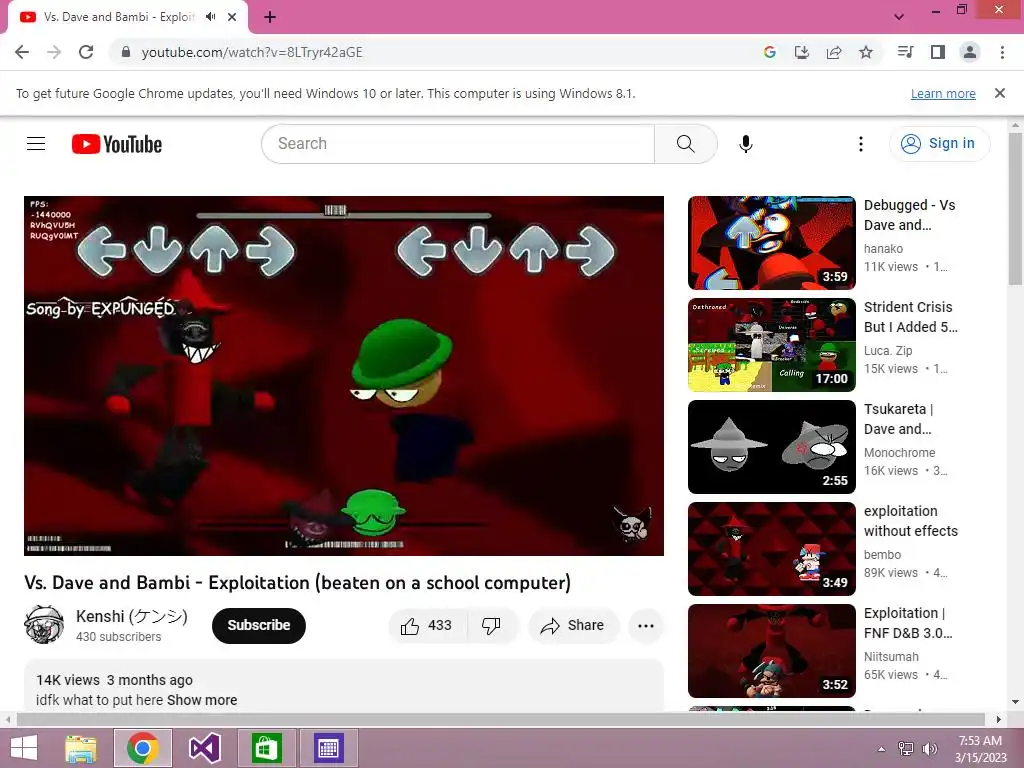
Task: Close the Vs. Dave and Bambi tab
Action: [232, 17]
